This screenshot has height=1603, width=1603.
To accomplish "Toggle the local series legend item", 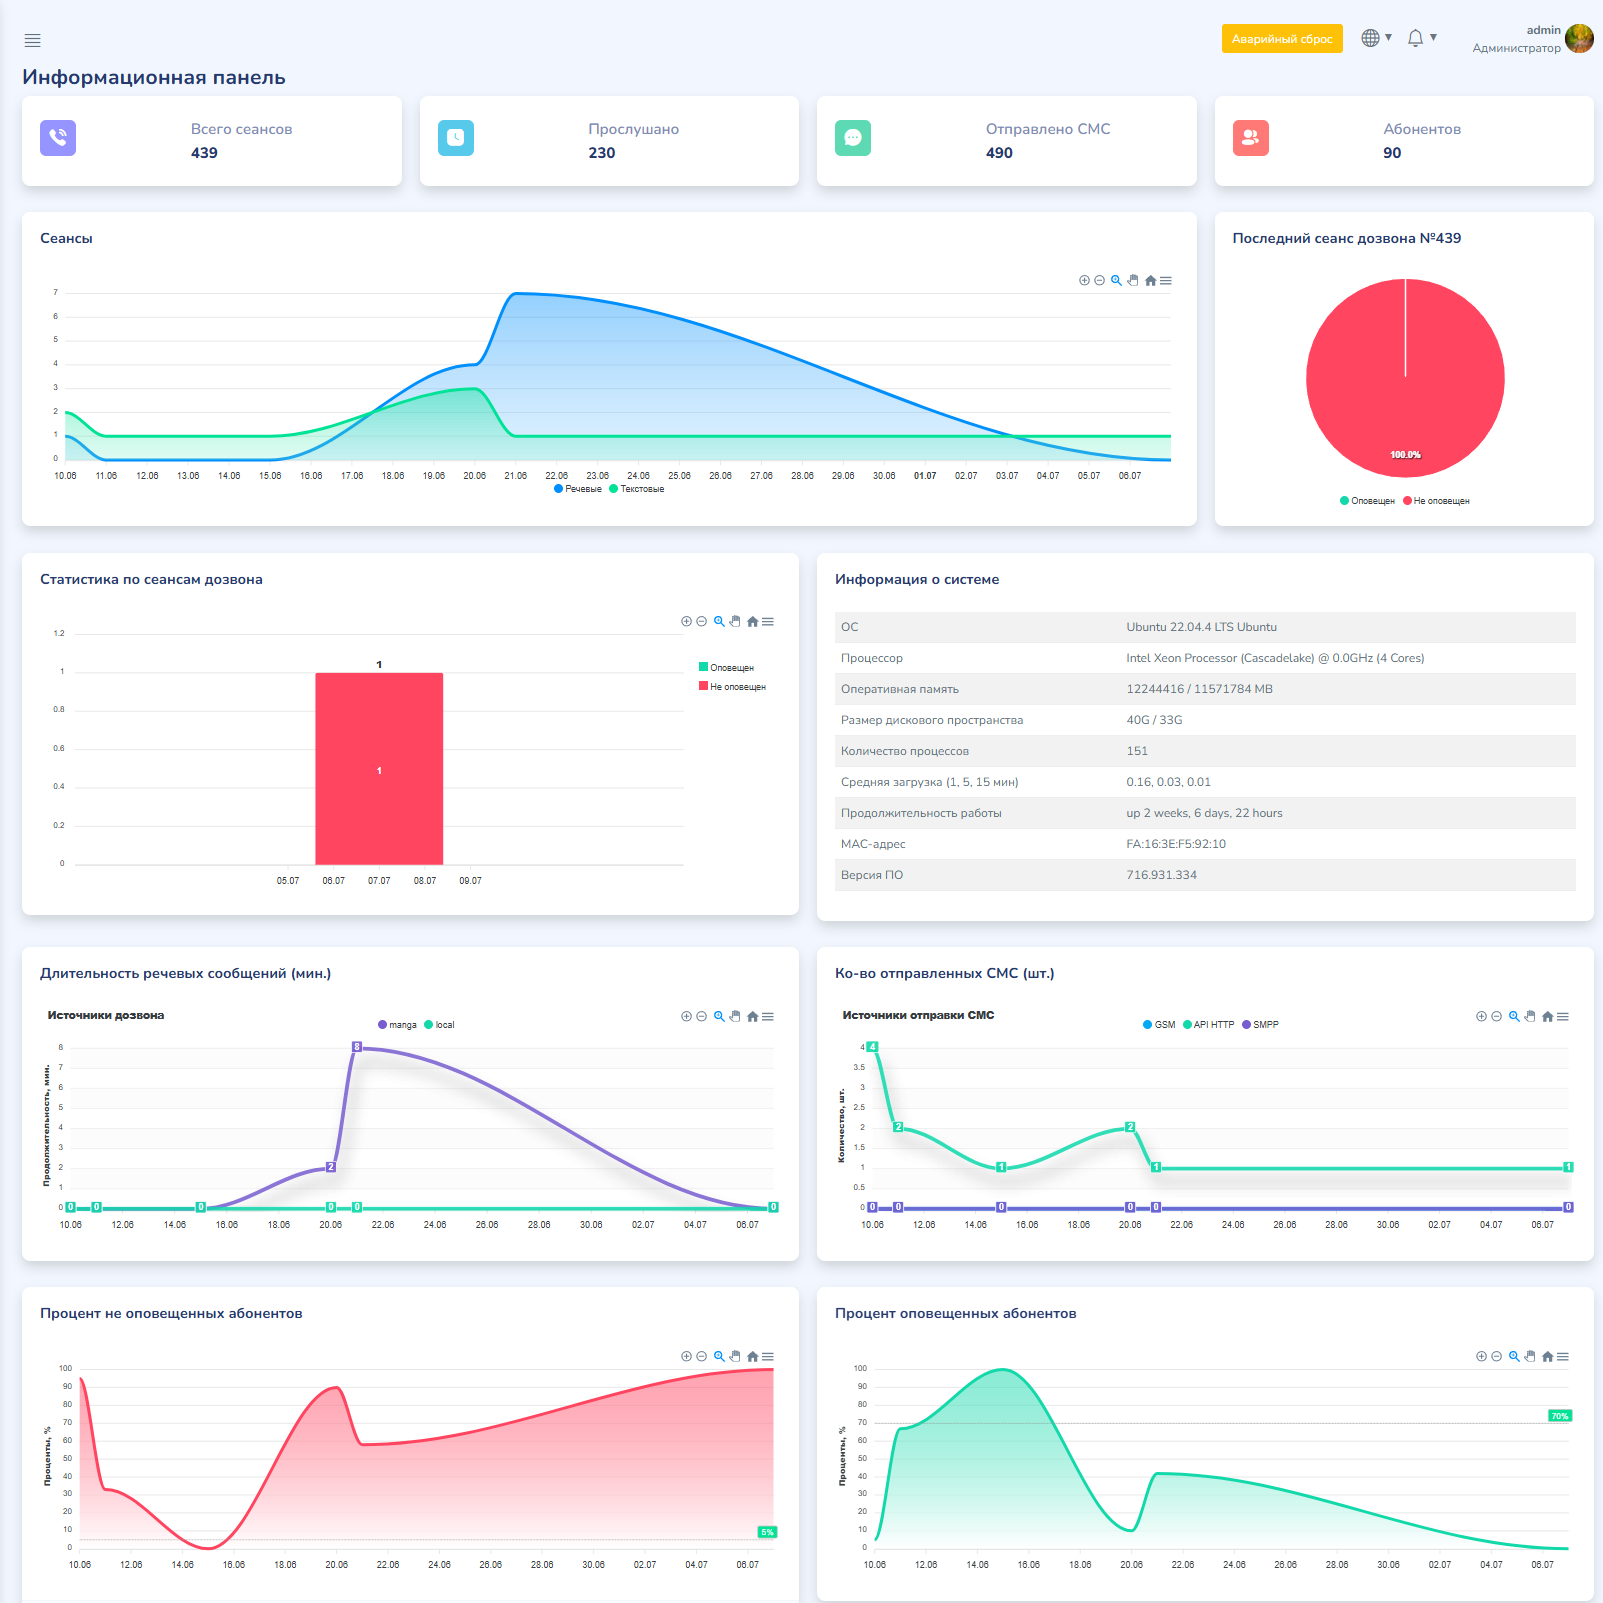I will pyautogui.click(x=439, y=1025).
